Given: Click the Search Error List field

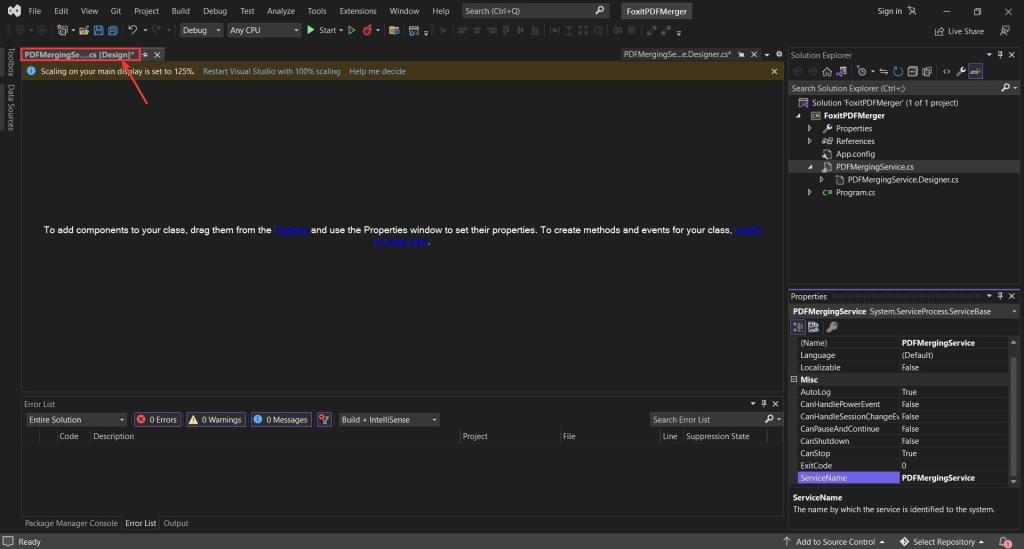Looking at the screenshot, I should [707, 420].
